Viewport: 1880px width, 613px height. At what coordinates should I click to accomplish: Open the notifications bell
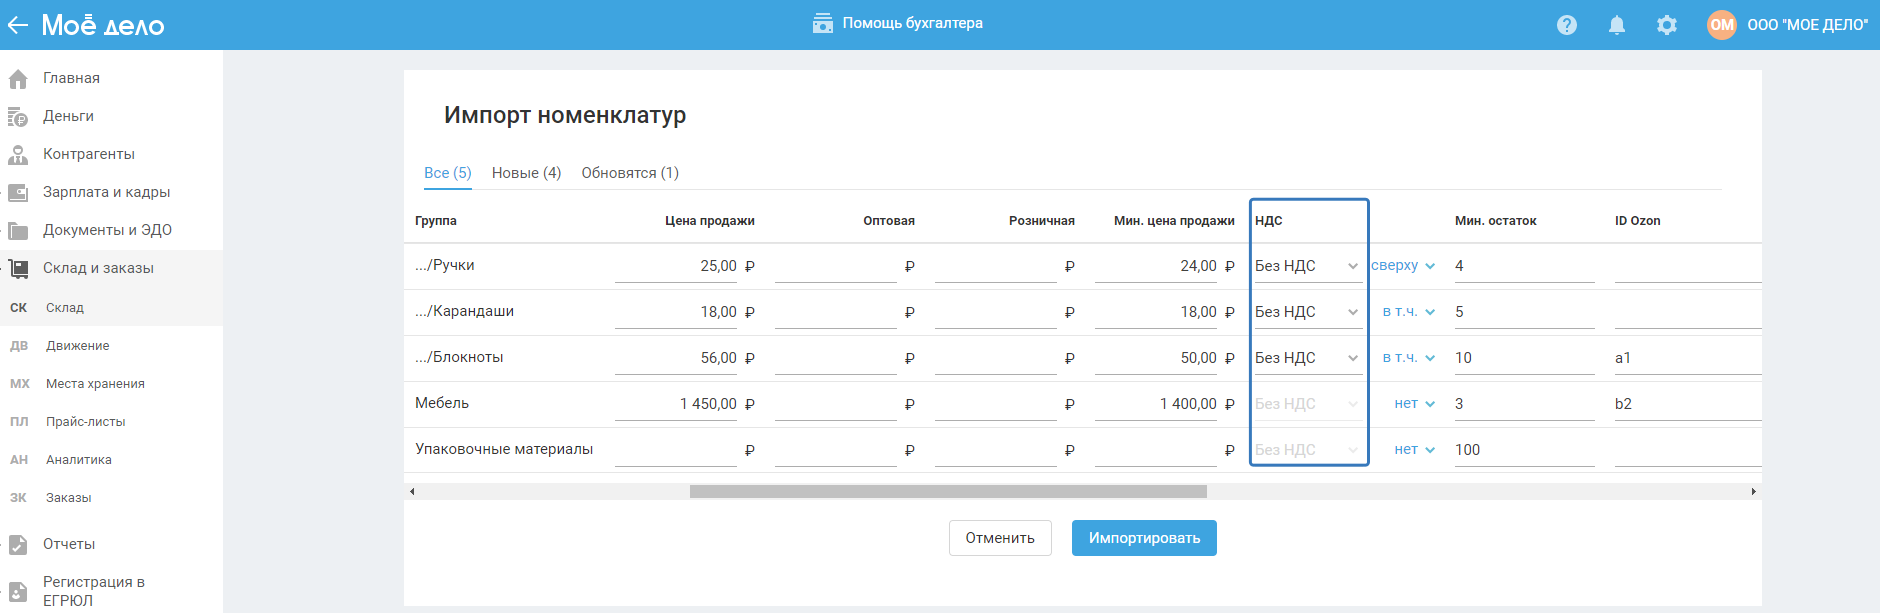[1617, 25]
